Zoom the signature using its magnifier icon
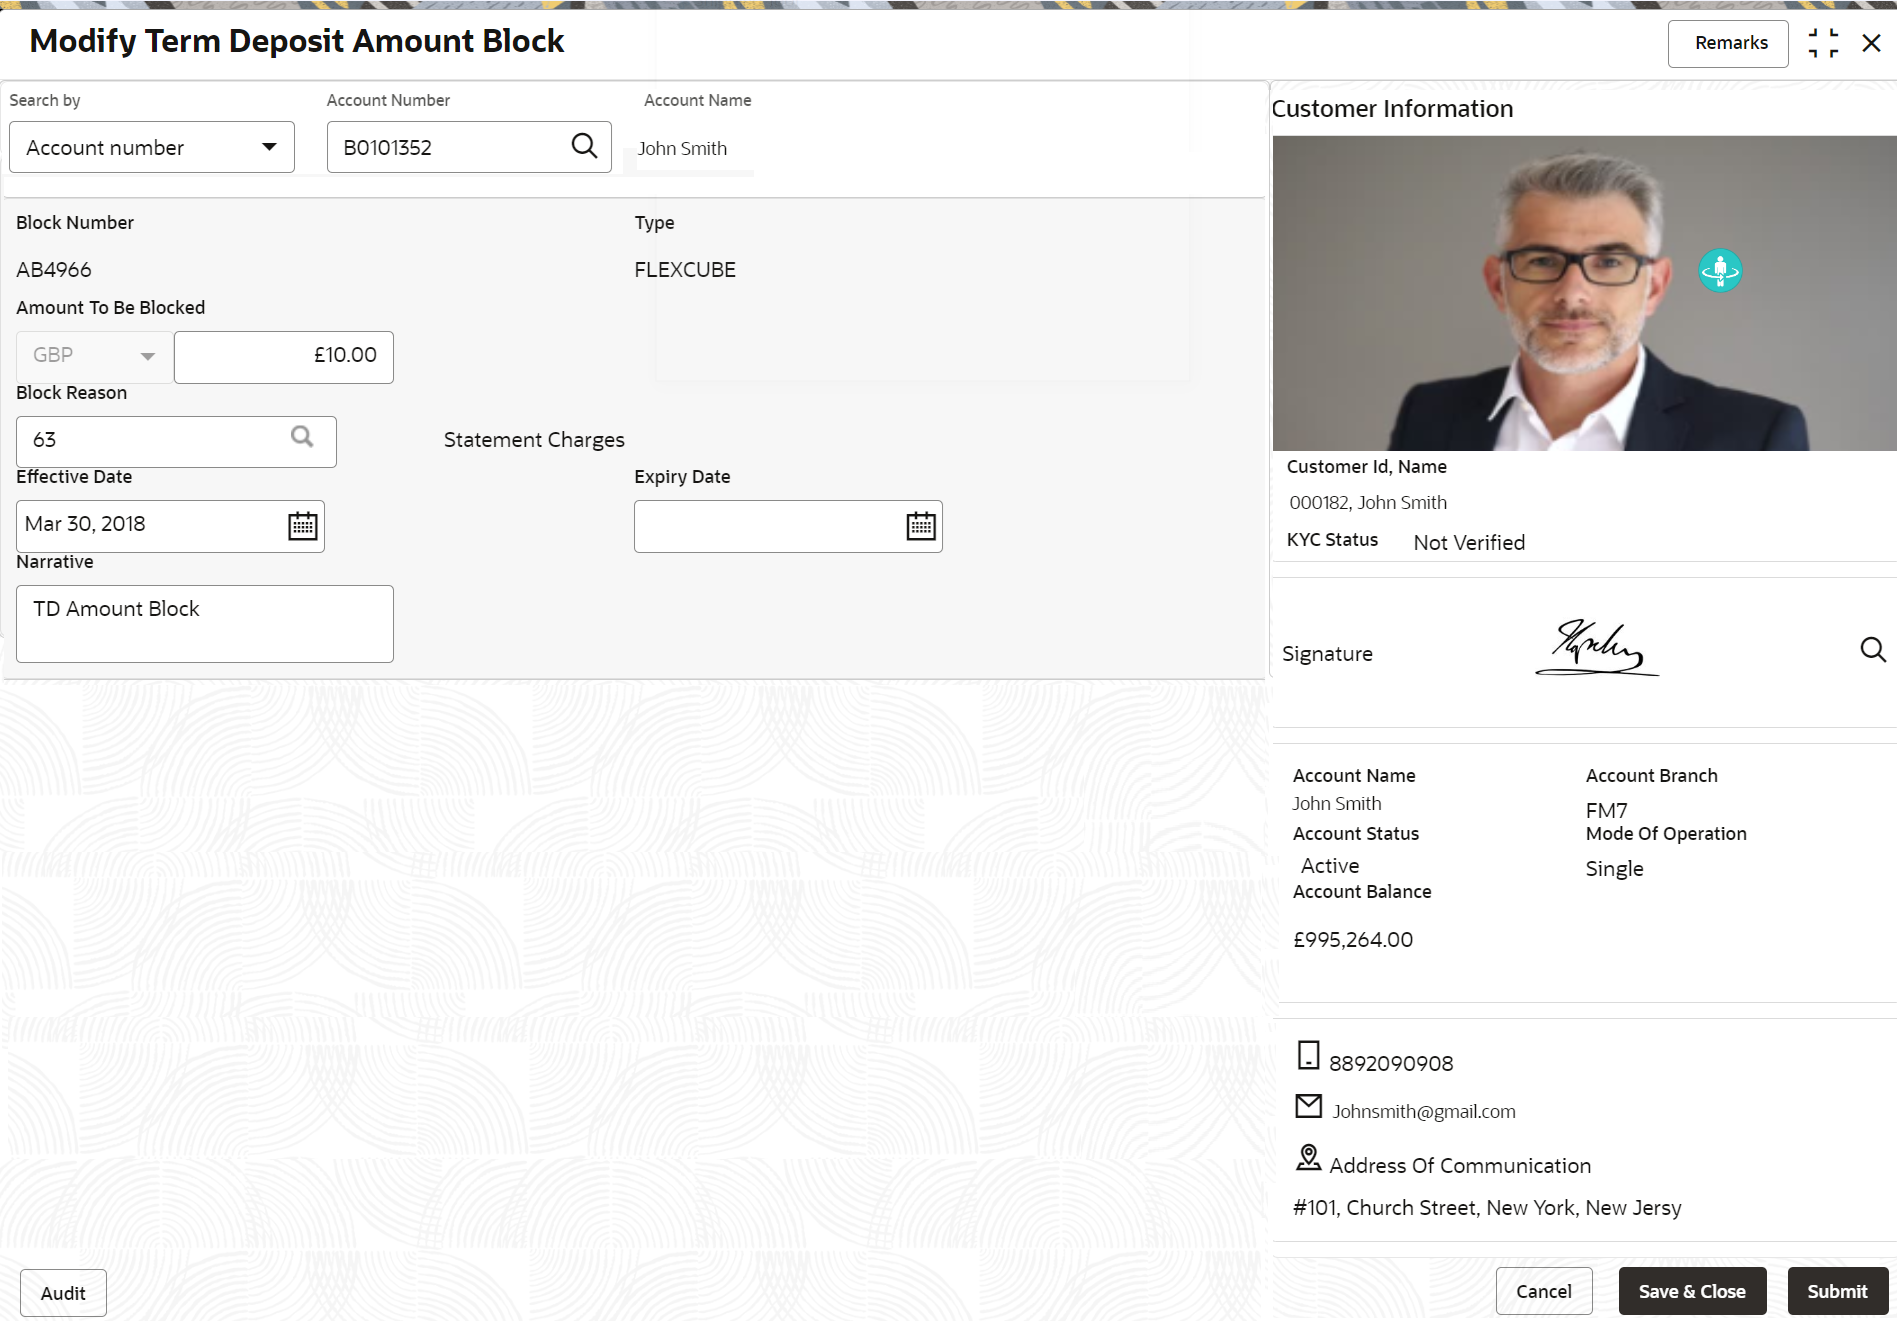1897x1322 pixels. point(1873,650)
